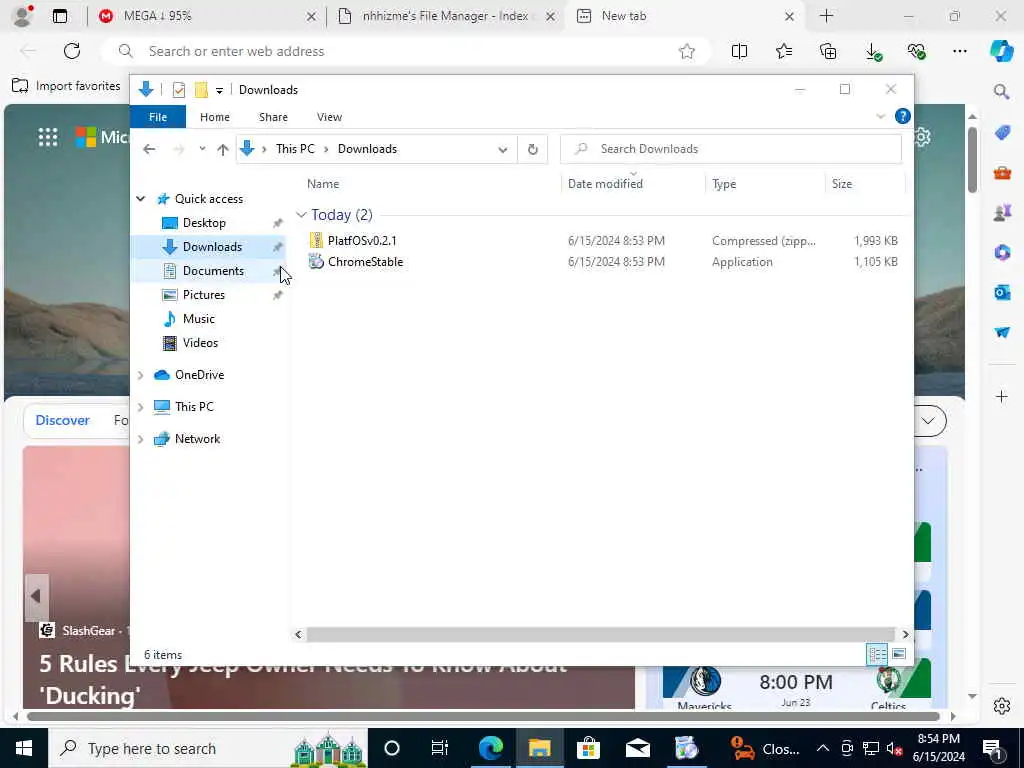The height and width of the screenshot is (768, 1024).
Task: Click the Properties quick access toolbar icon
Action: (178, 90)
